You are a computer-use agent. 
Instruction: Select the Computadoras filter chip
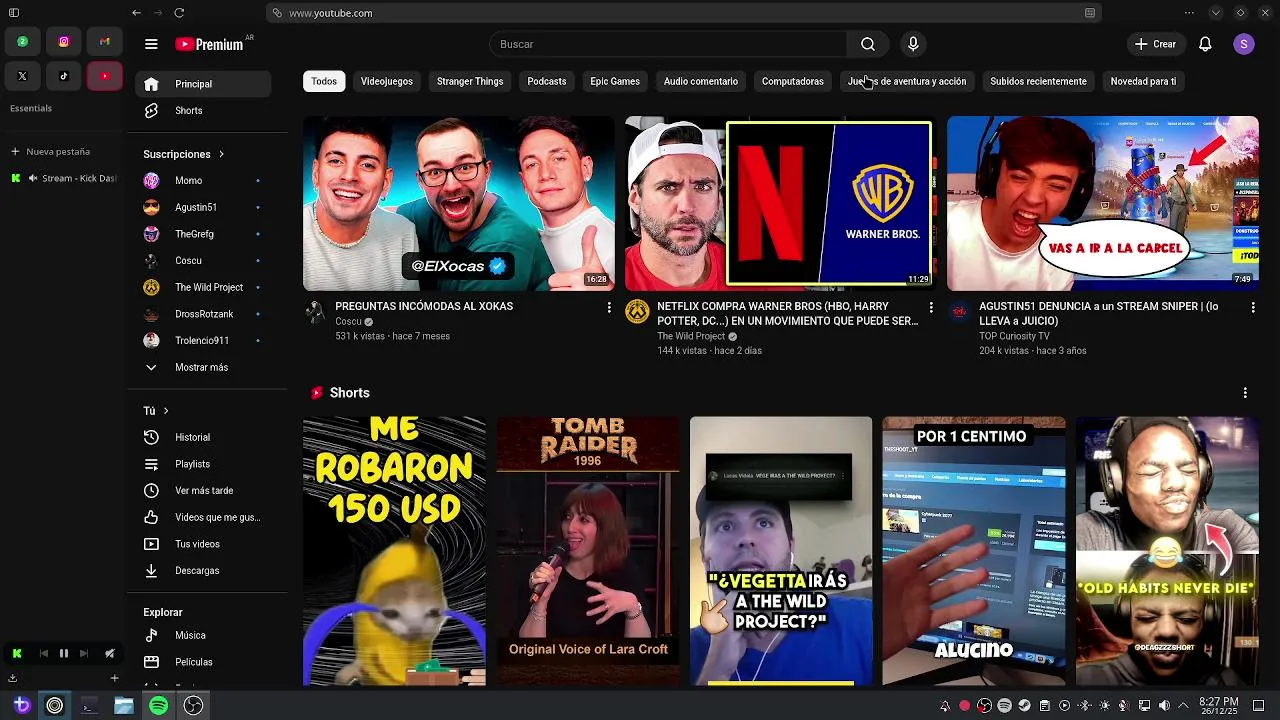[793, 81]
